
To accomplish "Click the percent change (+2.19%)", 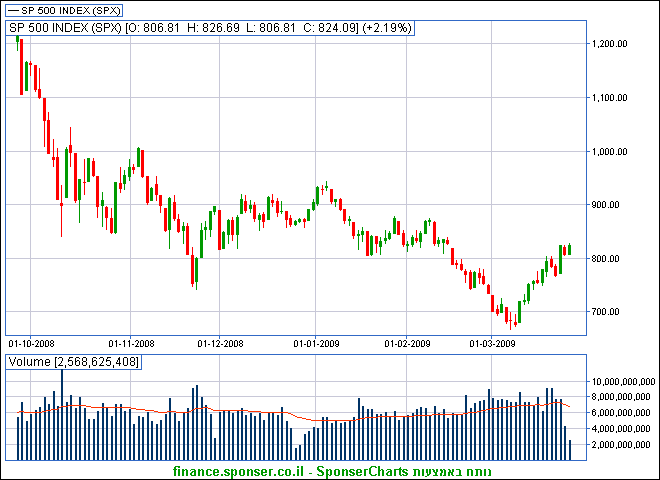I will pyautogui.click(x=386, y=28).
